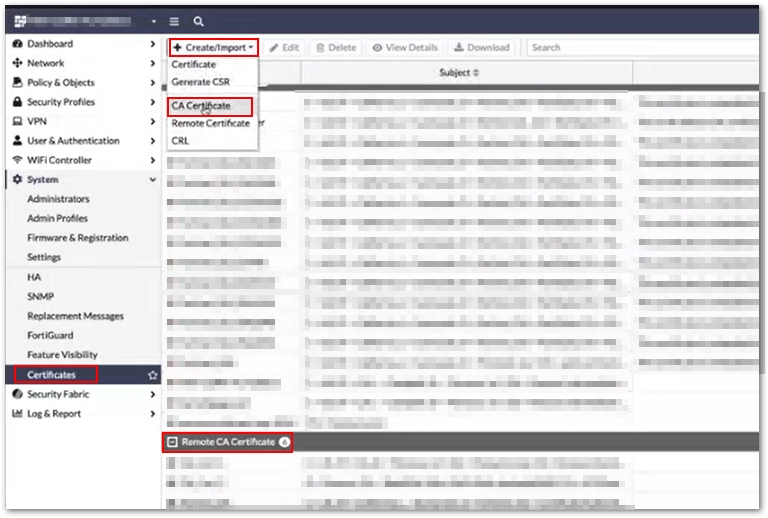Click the Log & Report chart icon
The height and width of the screenshot is (518, 768).
pyautogui.click(x=18, y=414)
